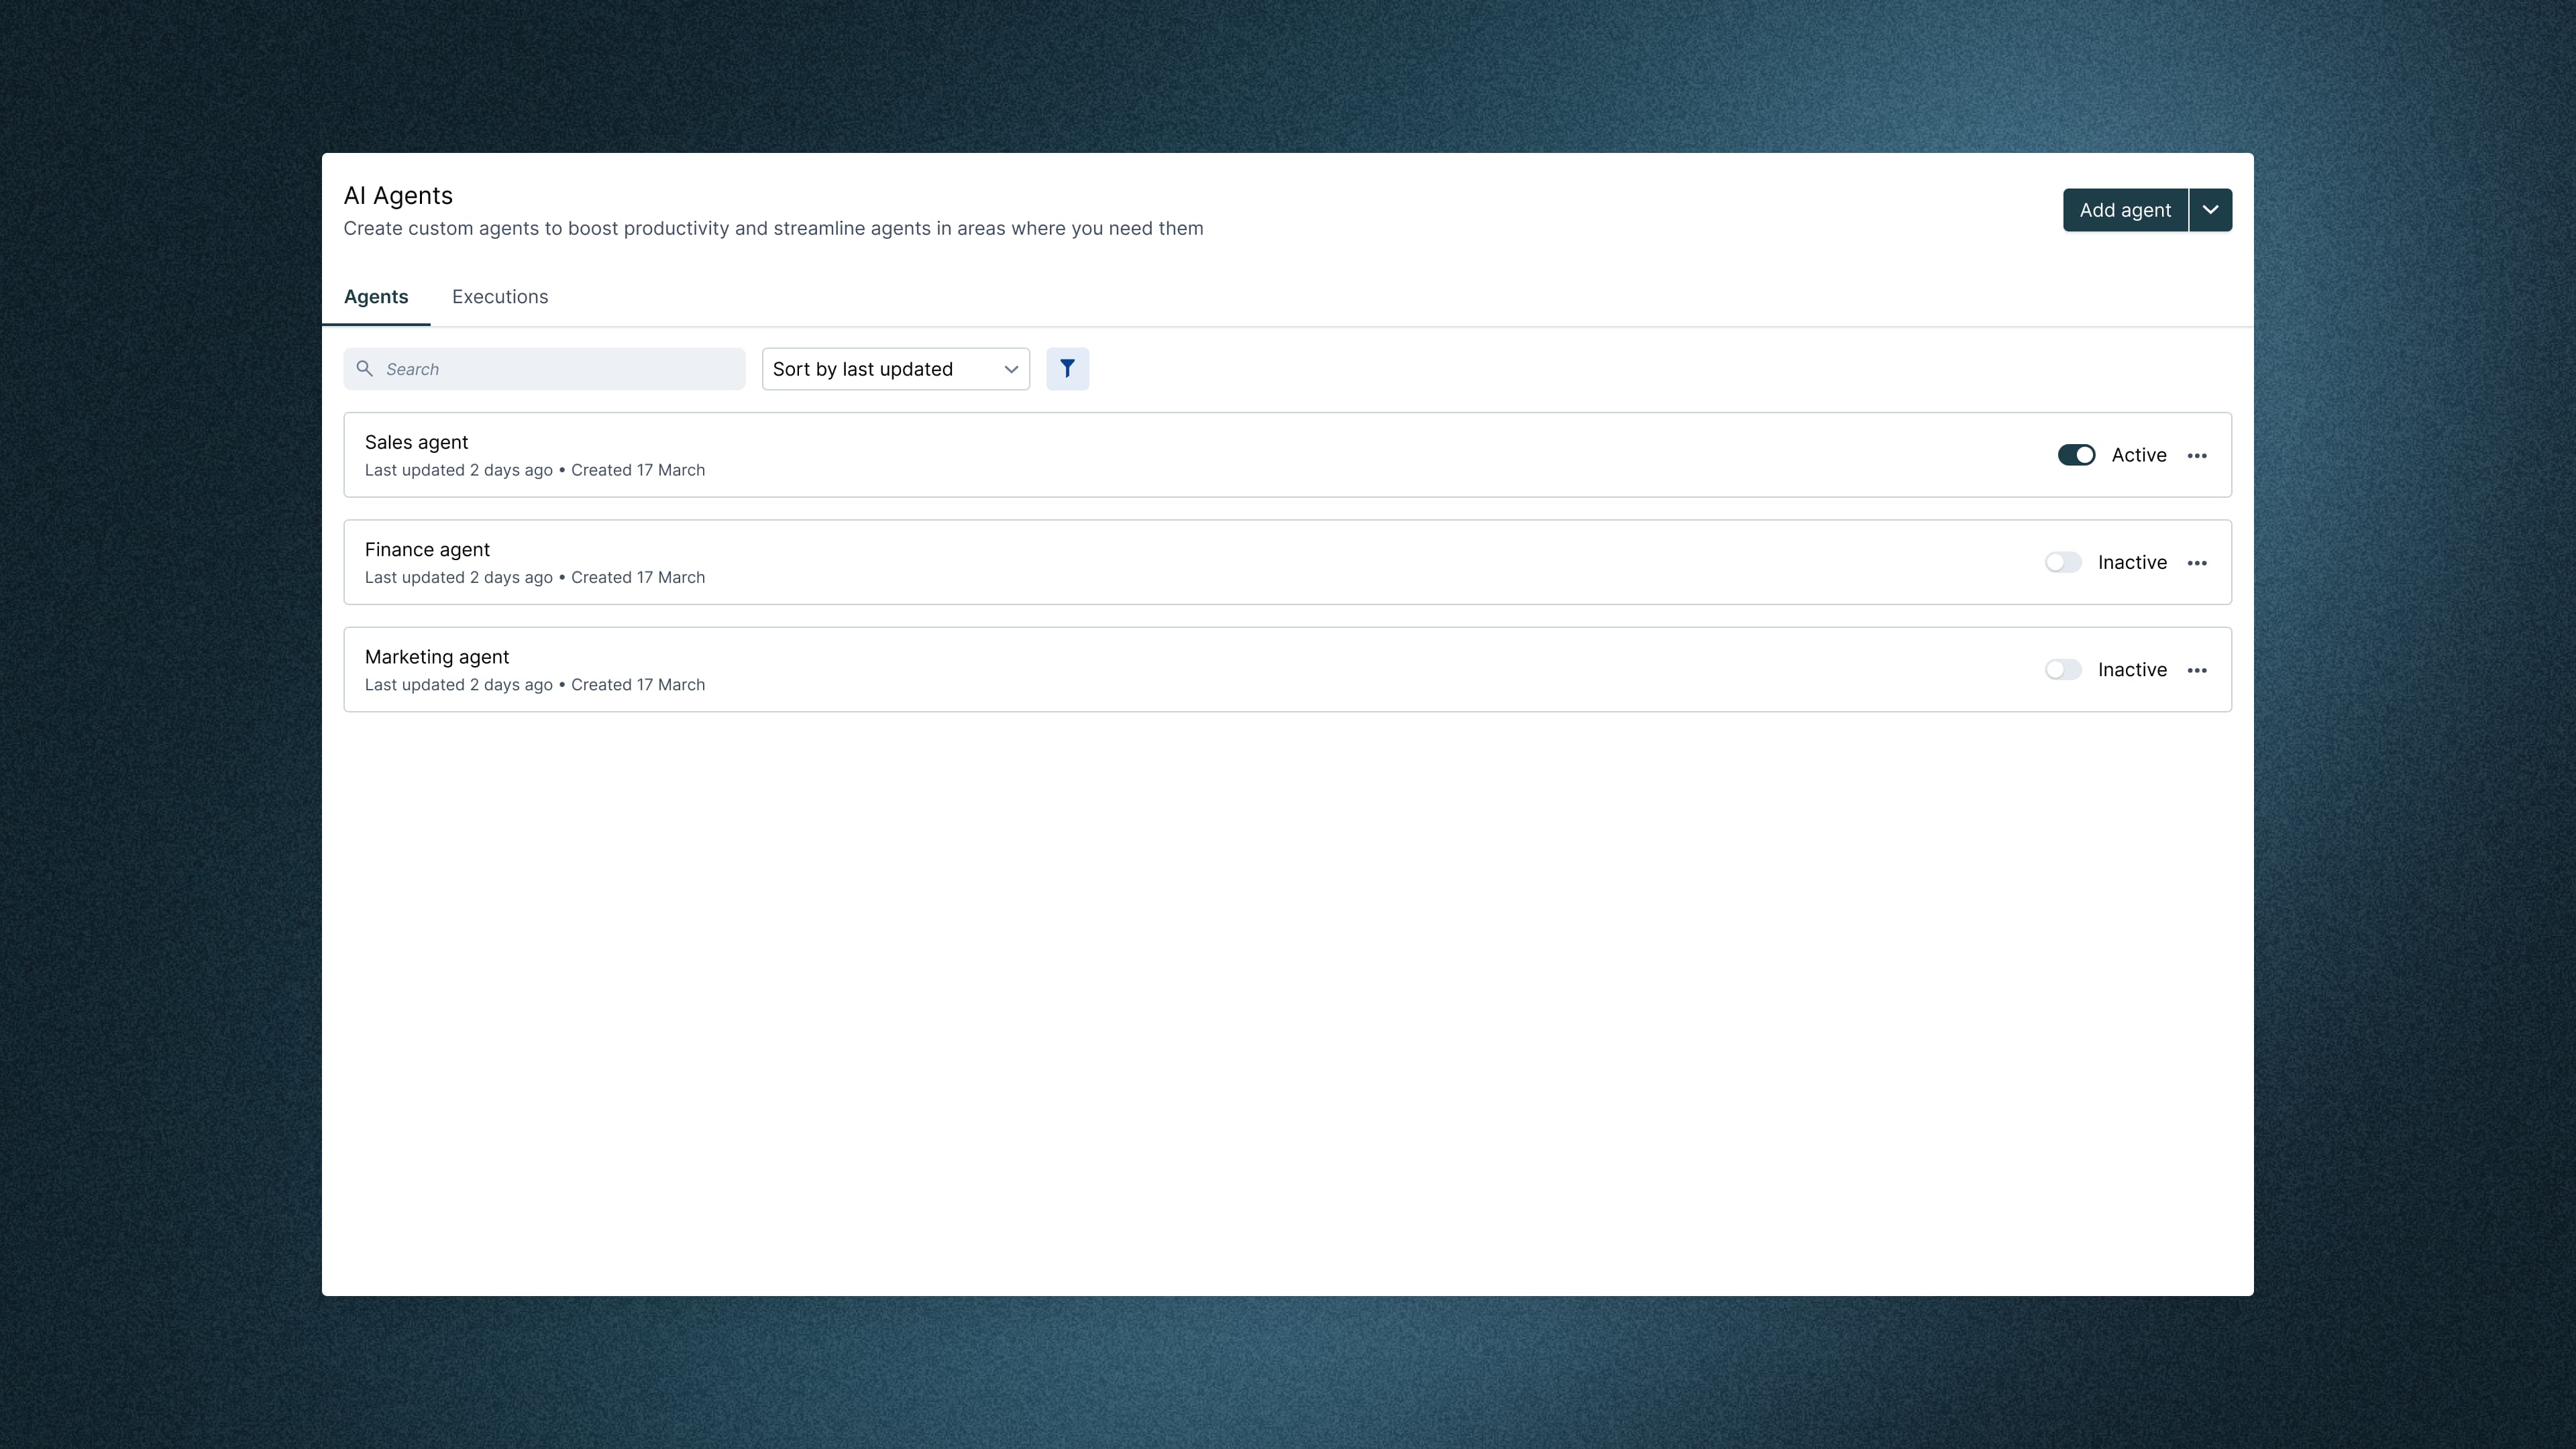Click the filter funnel icon
Viewport: 2576px width, 1449px height.
(1067, 369)
